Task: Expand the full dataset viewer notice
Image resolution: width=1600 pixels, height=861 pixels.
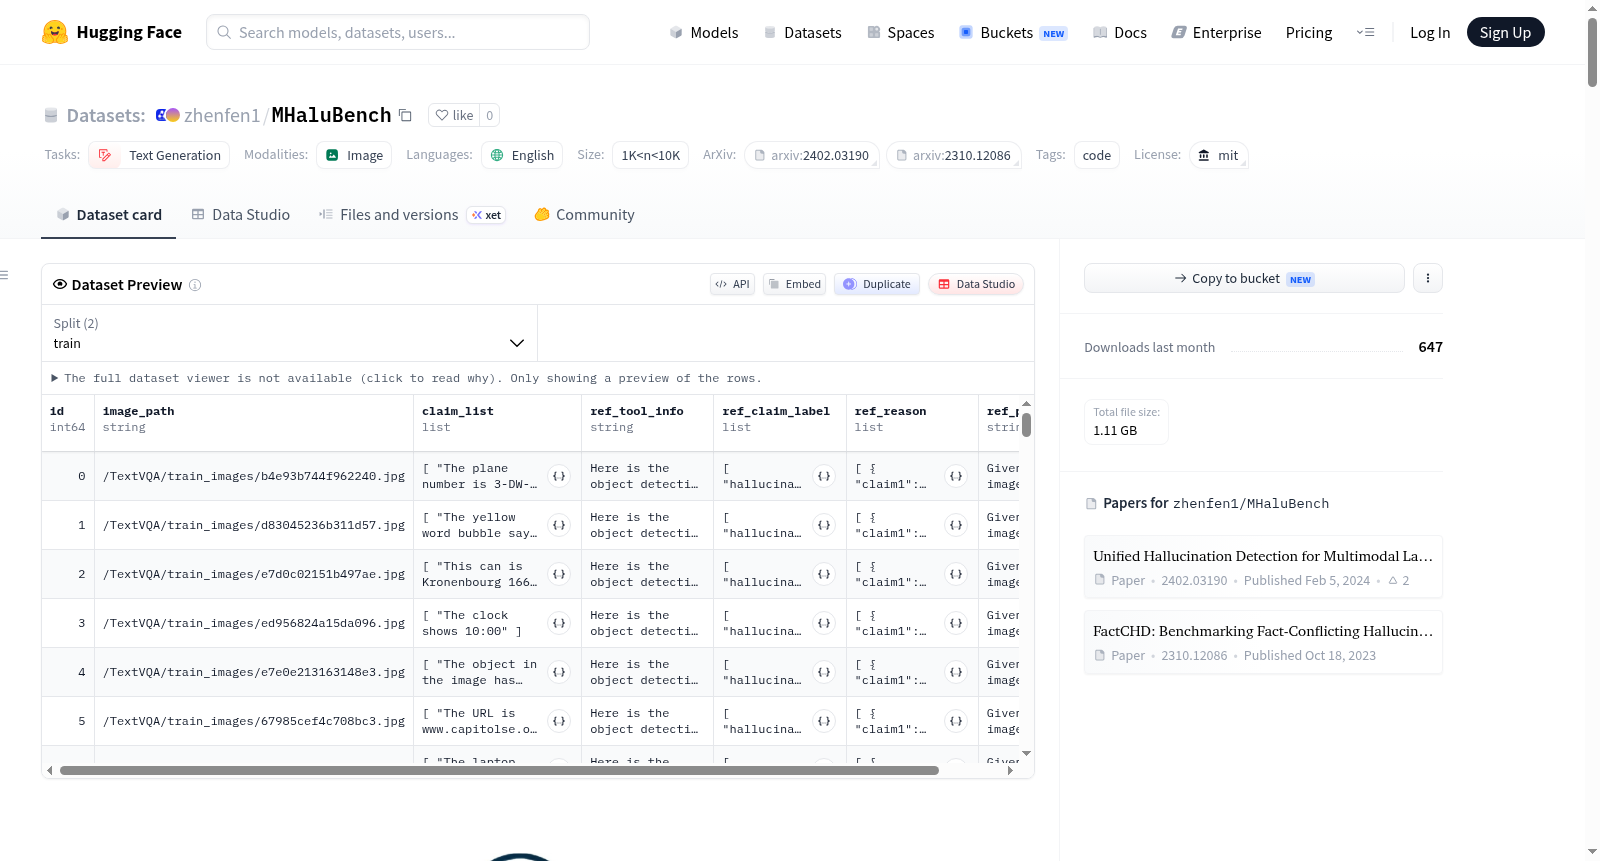Action: click(x=406, y=378)
